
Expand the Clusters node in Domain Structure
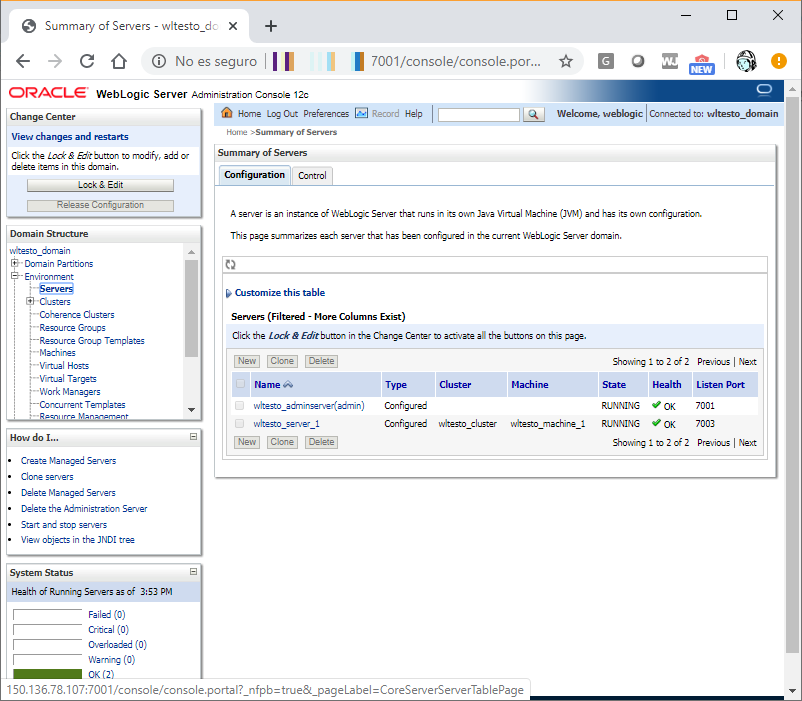(x=31, y=301)
